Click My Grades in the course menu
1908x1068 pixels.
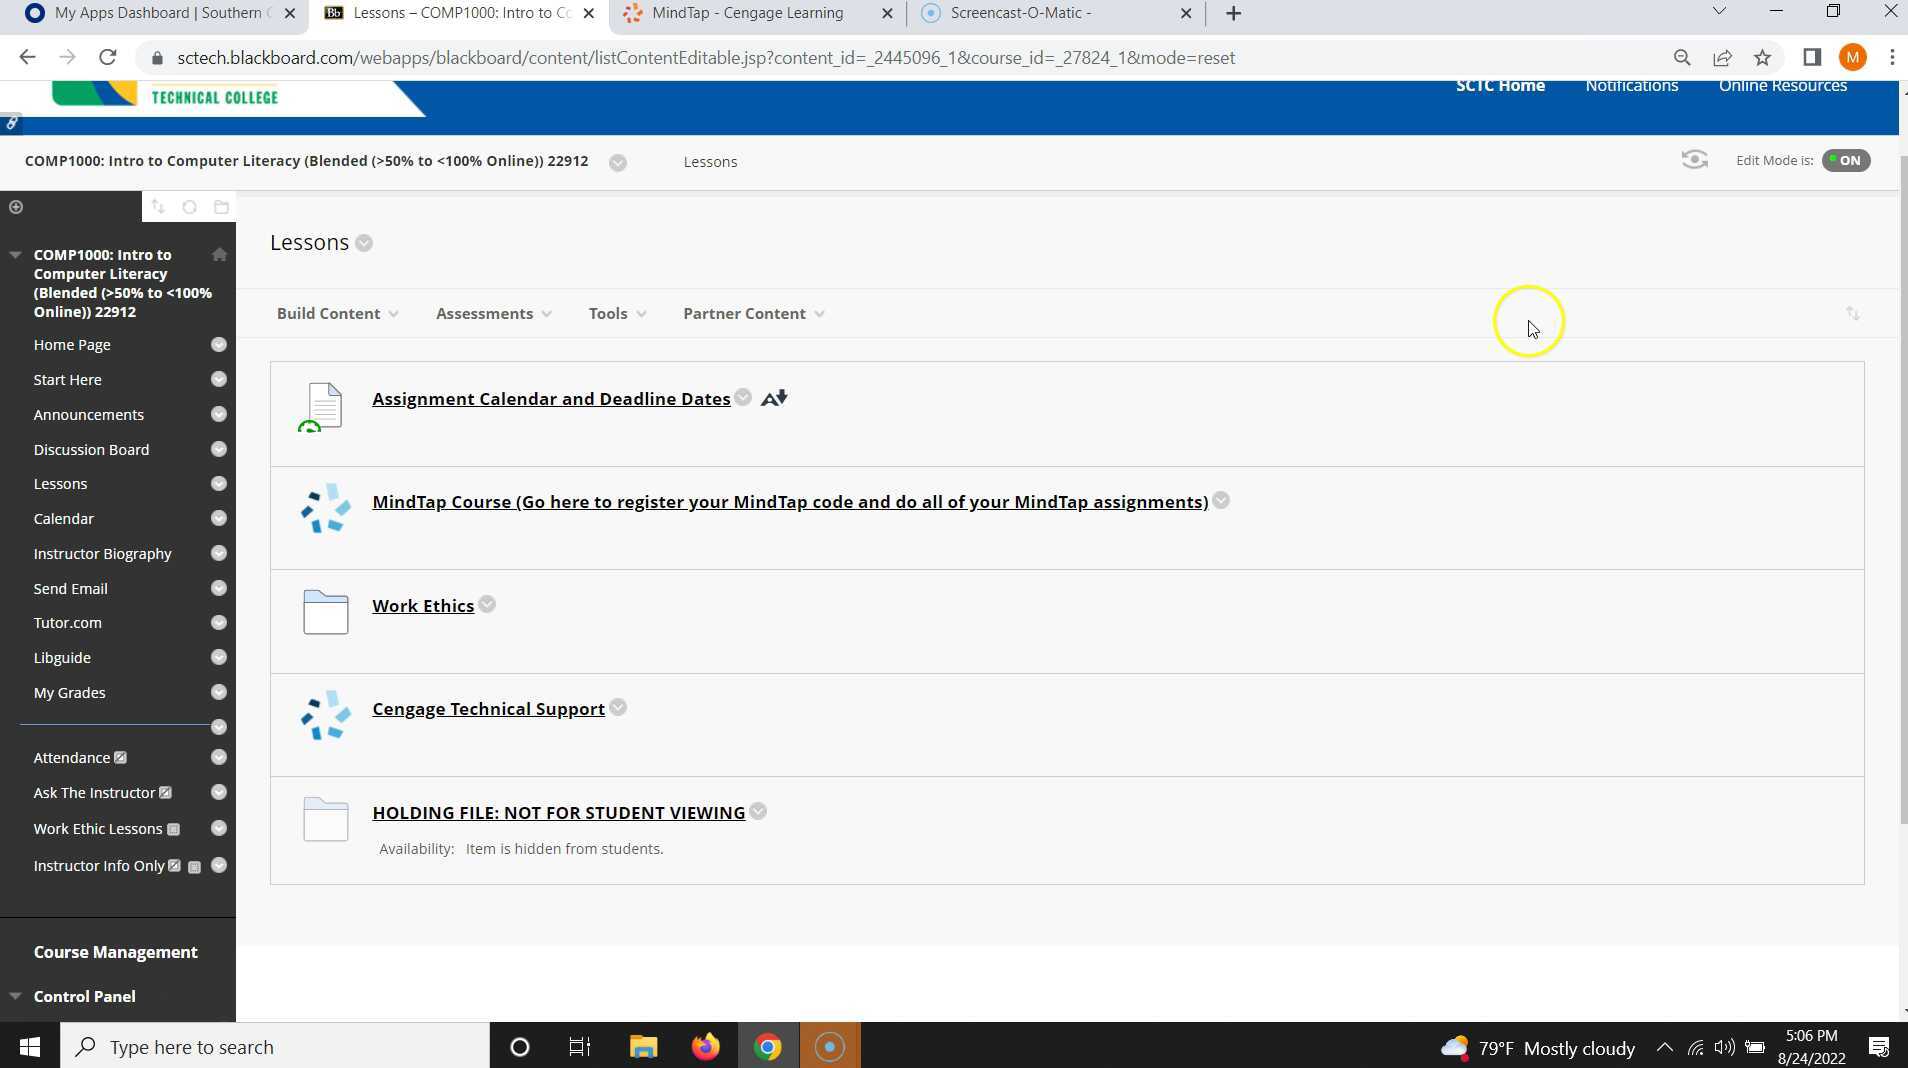pos(69,692)
